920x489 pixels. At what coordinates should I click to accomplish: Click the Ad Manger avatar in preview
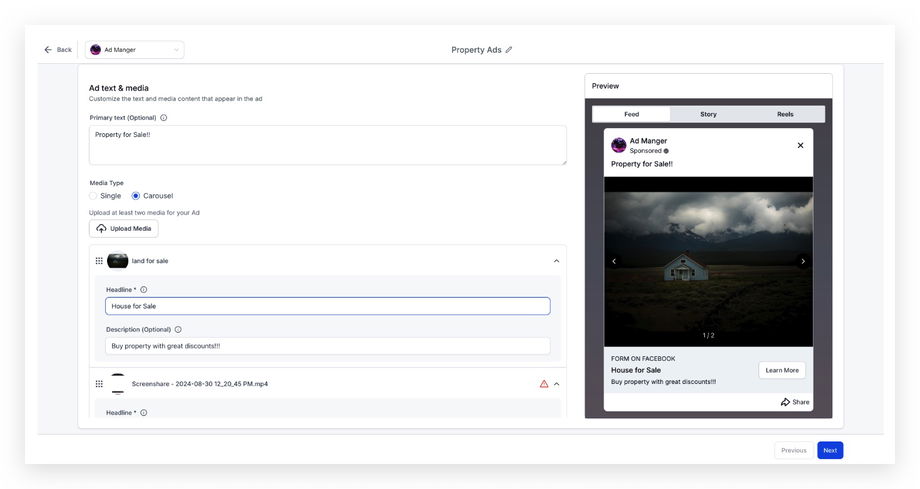coord(618,145)
